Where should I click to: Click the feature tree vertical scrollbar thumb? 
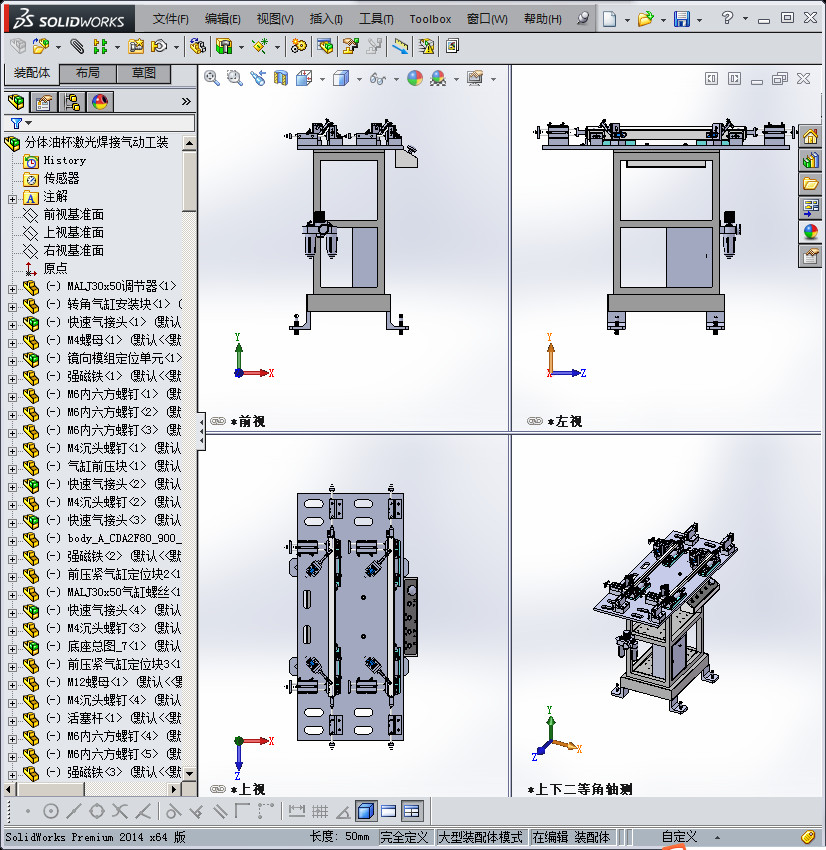pos(189,182)
